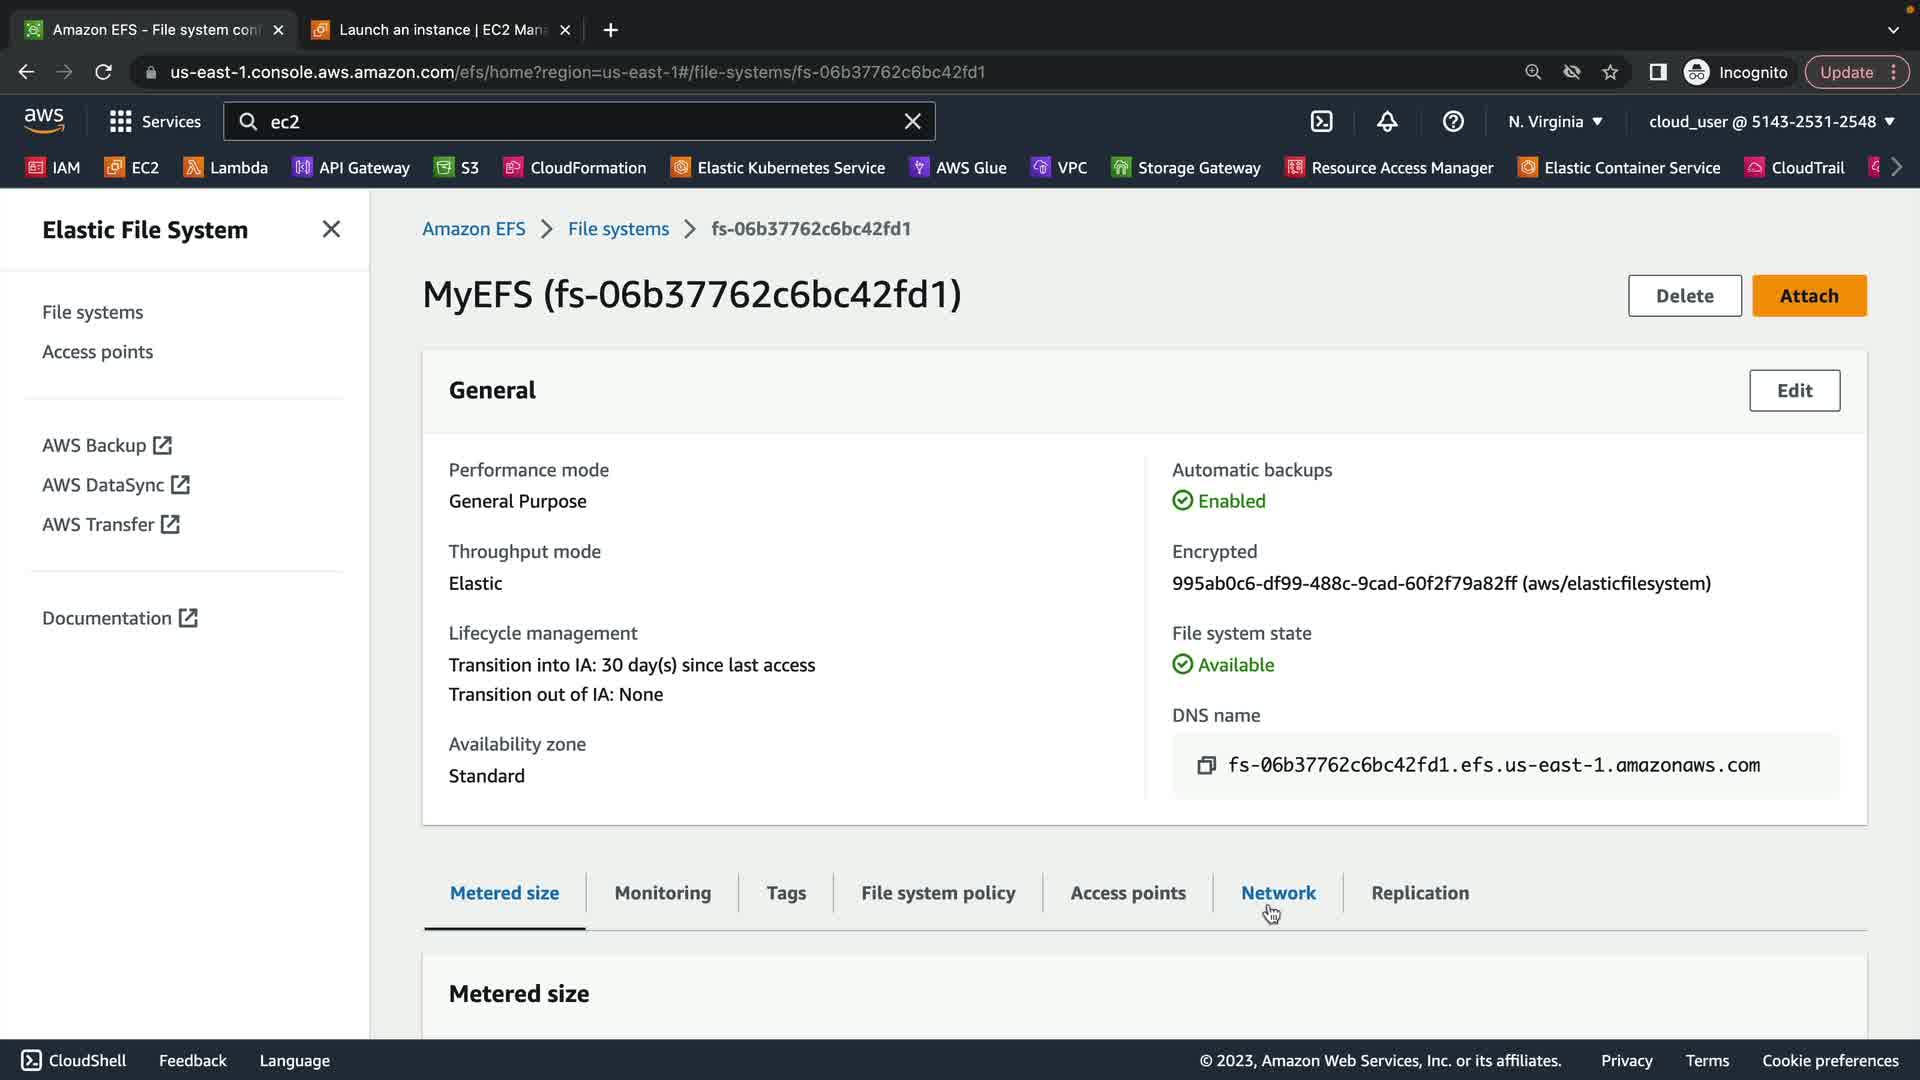
Task: Open the Monitoring tab
Action: coord(662,893)
